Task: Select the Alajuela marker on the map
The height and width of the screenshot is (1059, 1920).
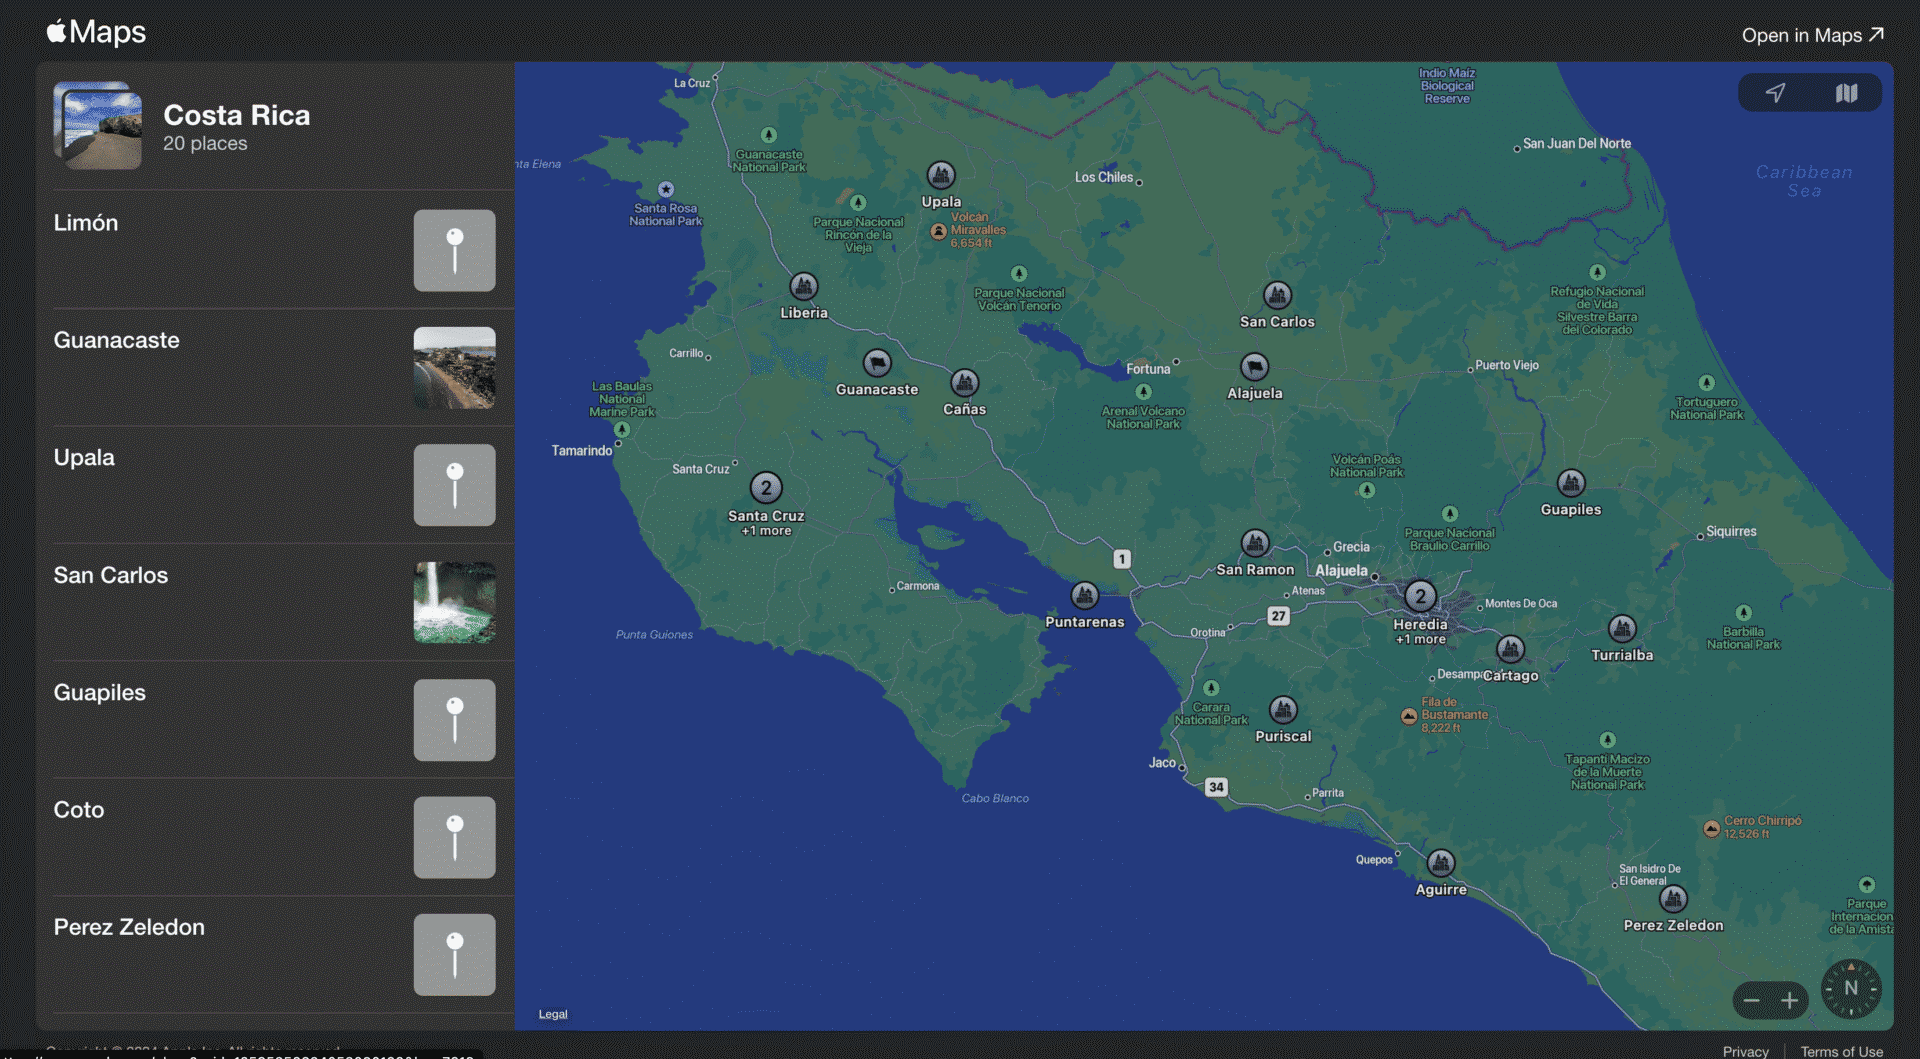Action: [x=1255, y=368]
